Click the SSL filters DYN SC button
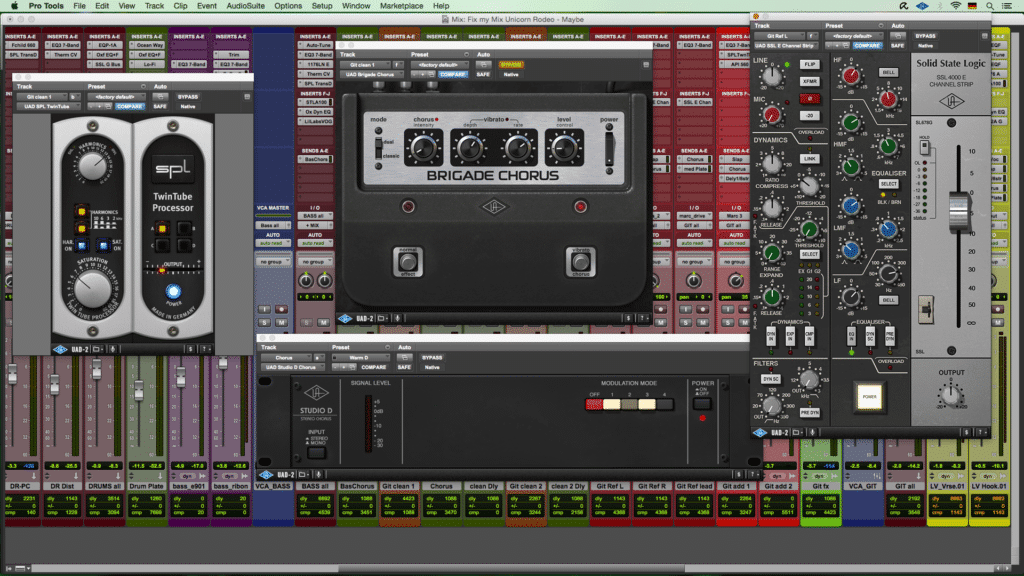 [x=771, y=379]
